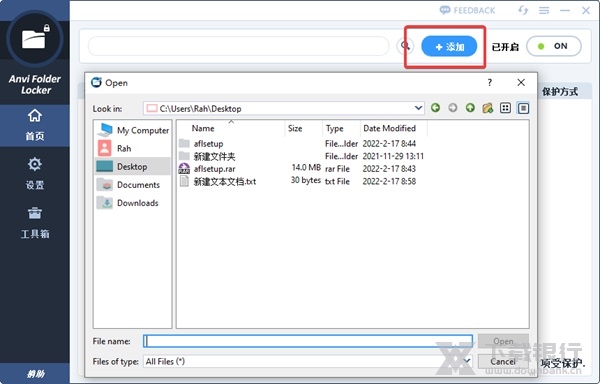The height and width of the screenshot is (384, 600).
Task: Switch to detail view icon
Action: tap(523, 108)
